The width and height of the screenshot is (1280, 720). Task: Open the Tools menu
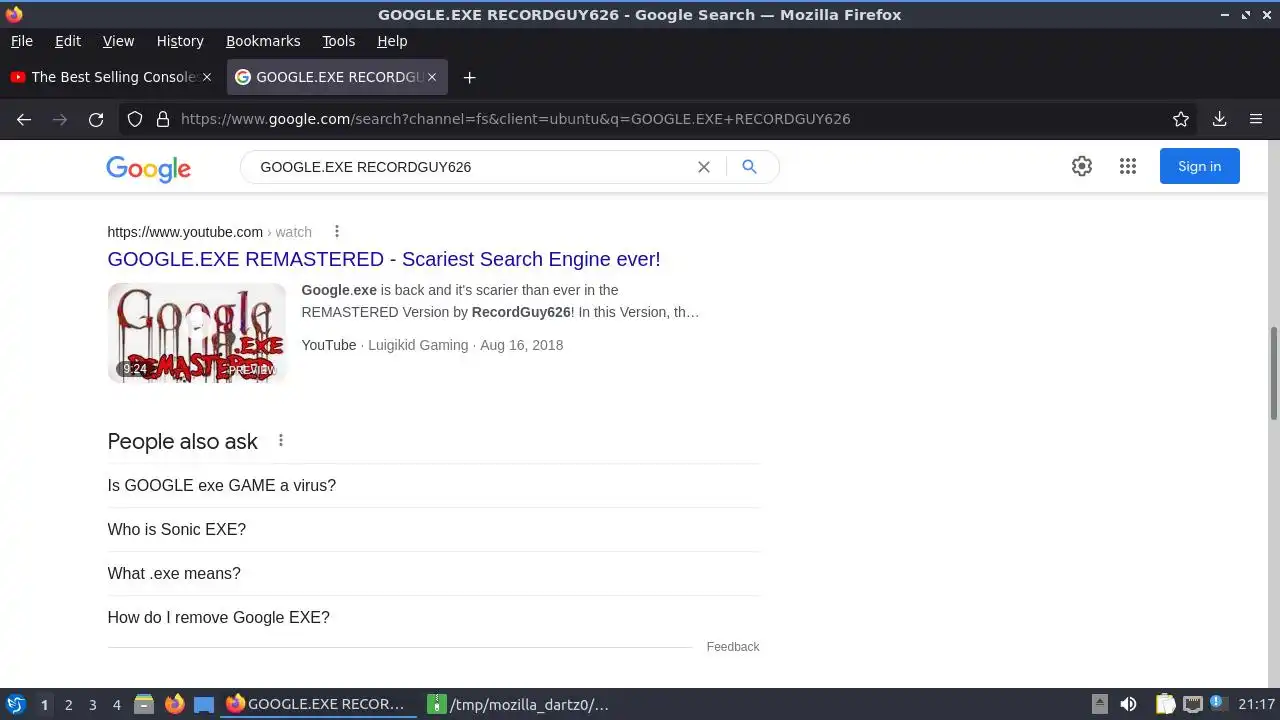[x=339, y=41]
